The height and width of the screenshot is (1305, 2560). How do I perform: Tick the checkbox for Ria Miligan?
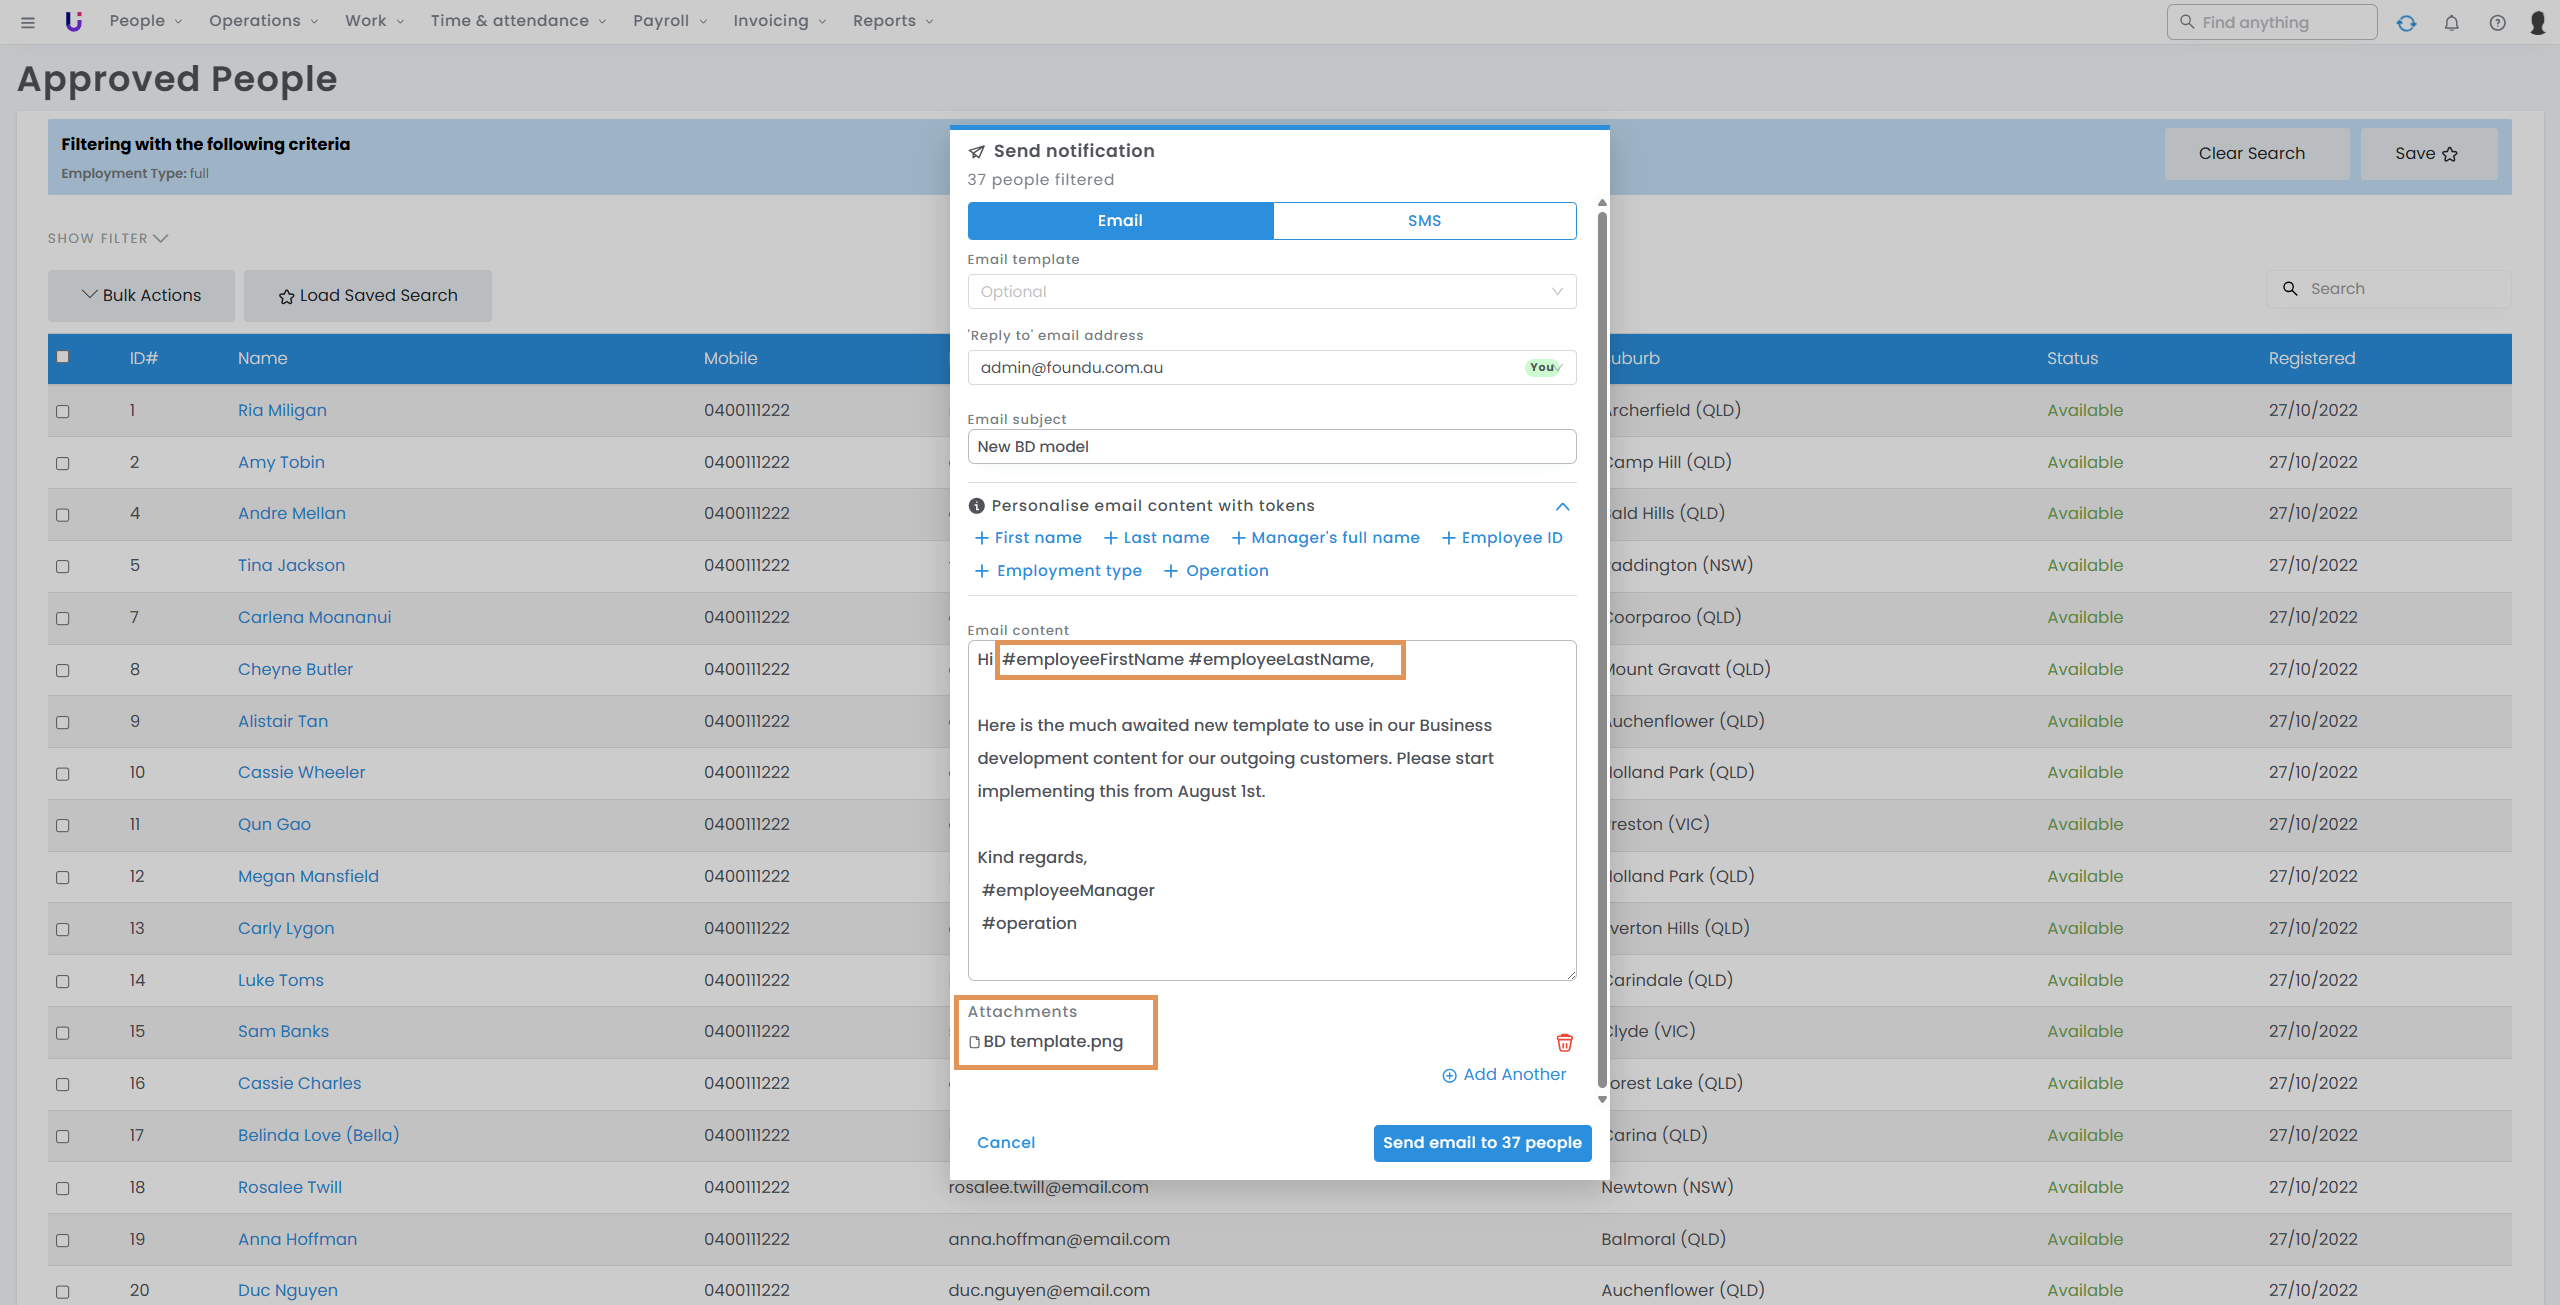click(x=63, y=411)
